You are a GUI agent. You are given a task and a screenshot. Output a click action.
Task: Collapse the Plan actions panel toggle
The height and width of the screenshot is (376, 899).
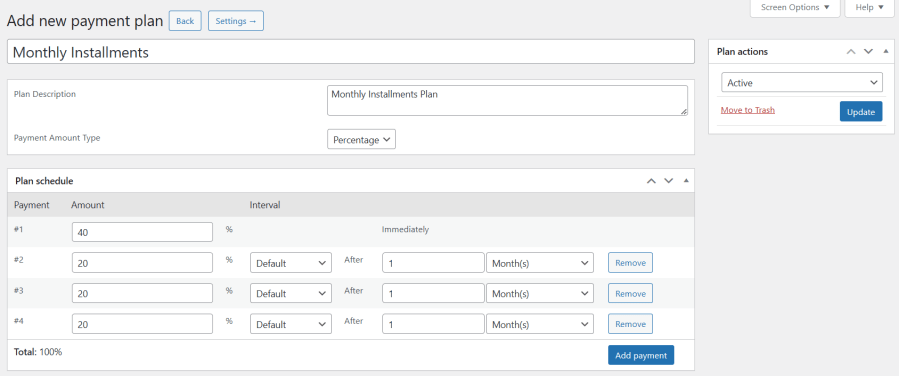[x=886, y=52]
